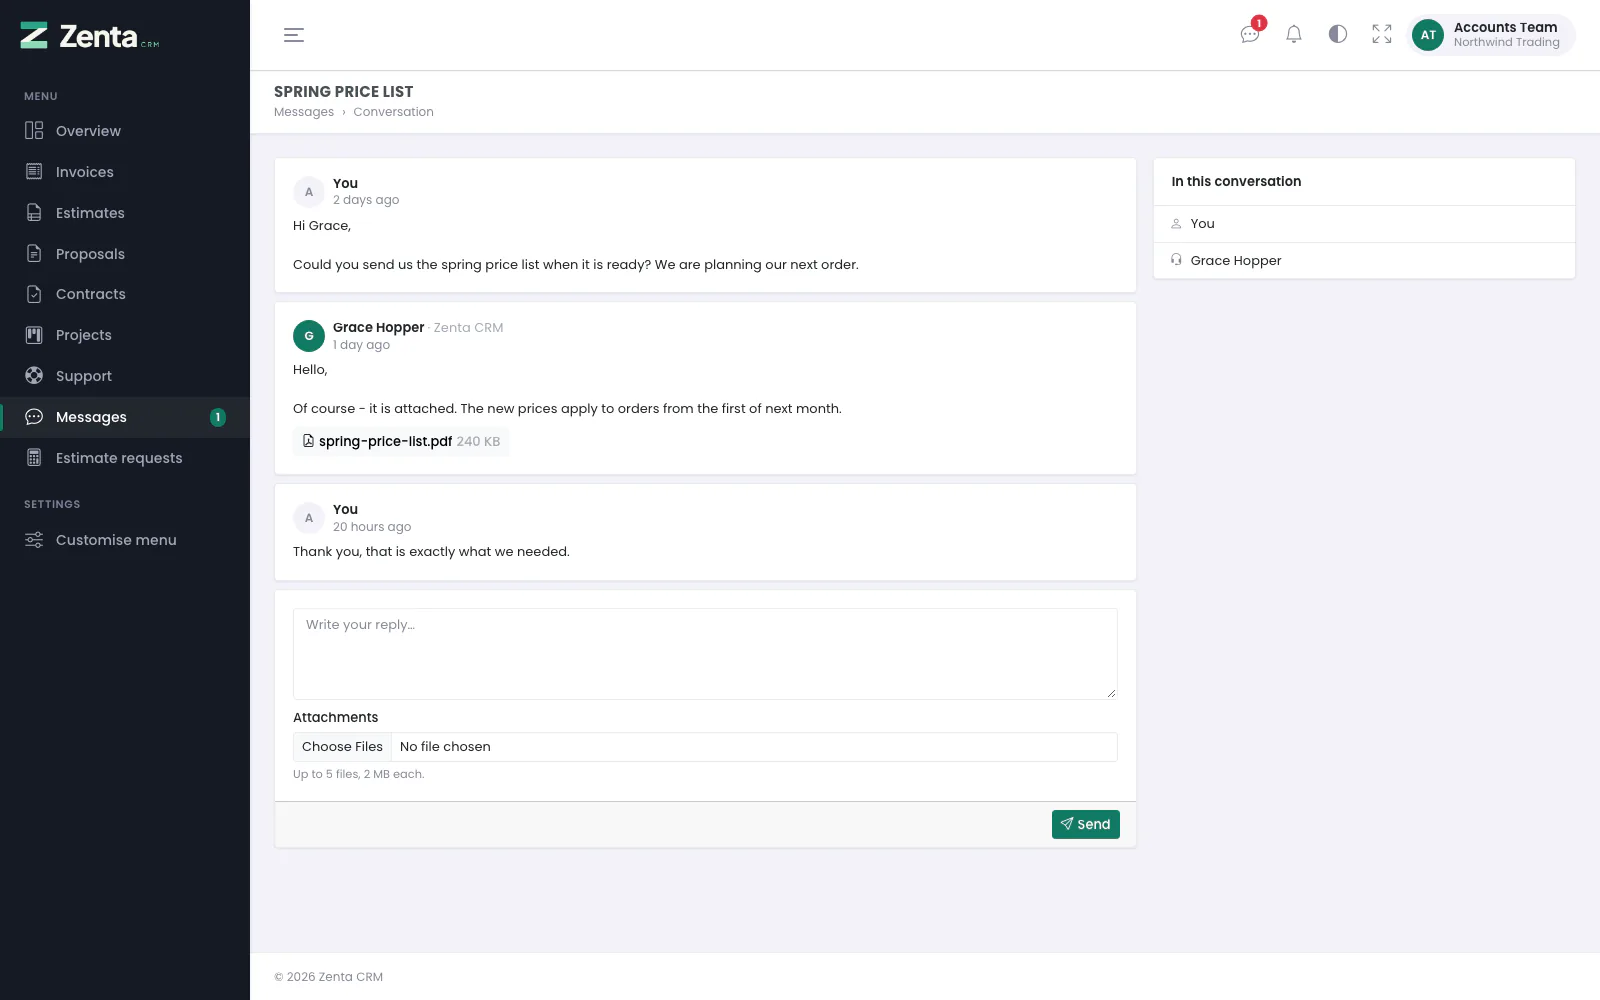Viewport: 1600px width, 1000px height.
Task: Open Contracts from the sidebar
Action: [125, 294]
